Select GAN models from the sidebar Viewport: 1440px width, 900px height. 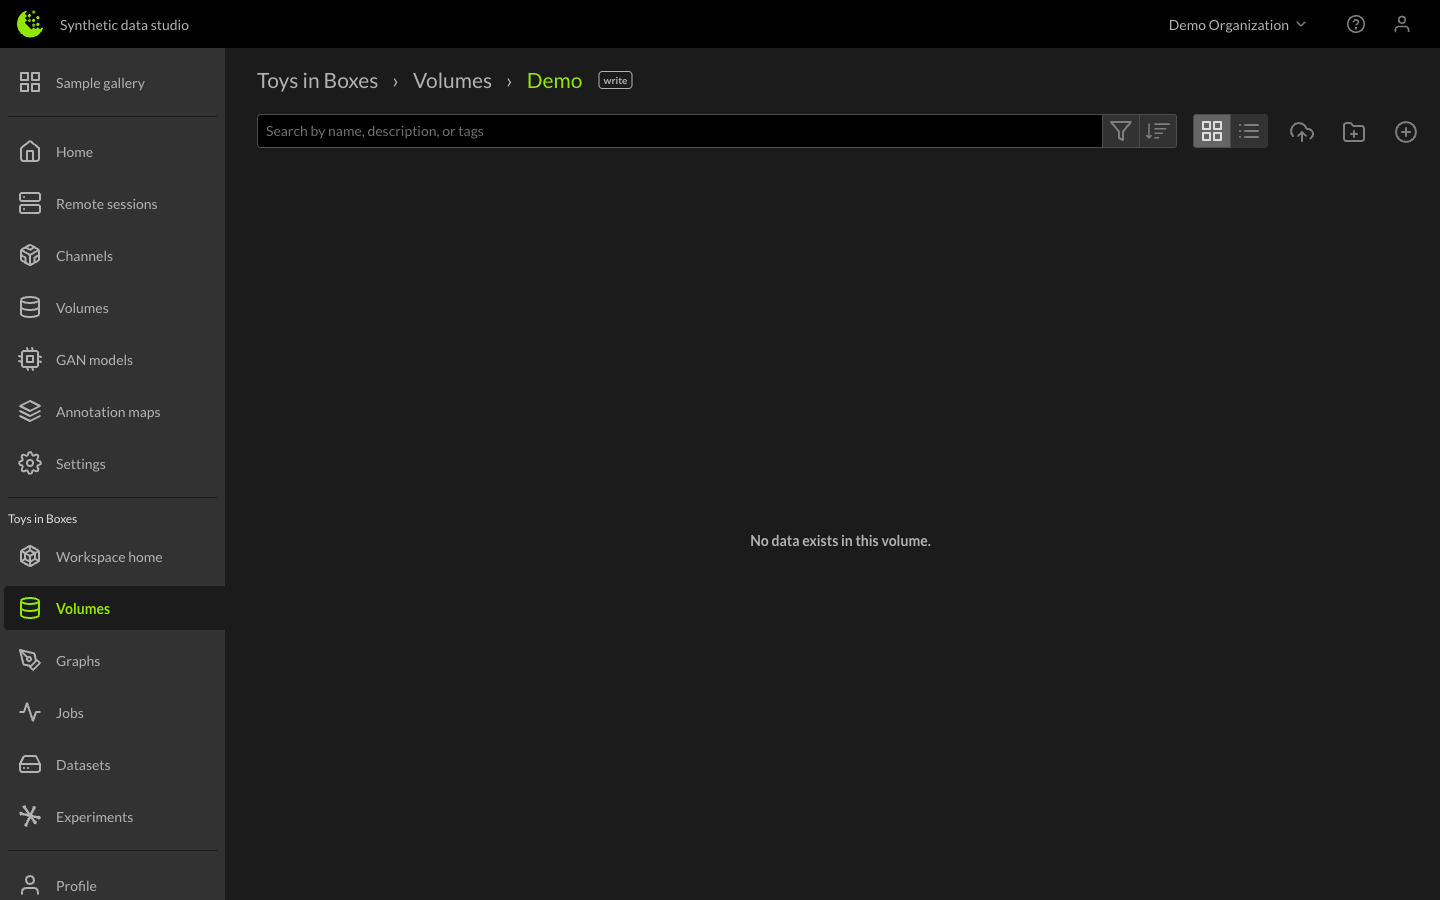[x=94, y=359]
